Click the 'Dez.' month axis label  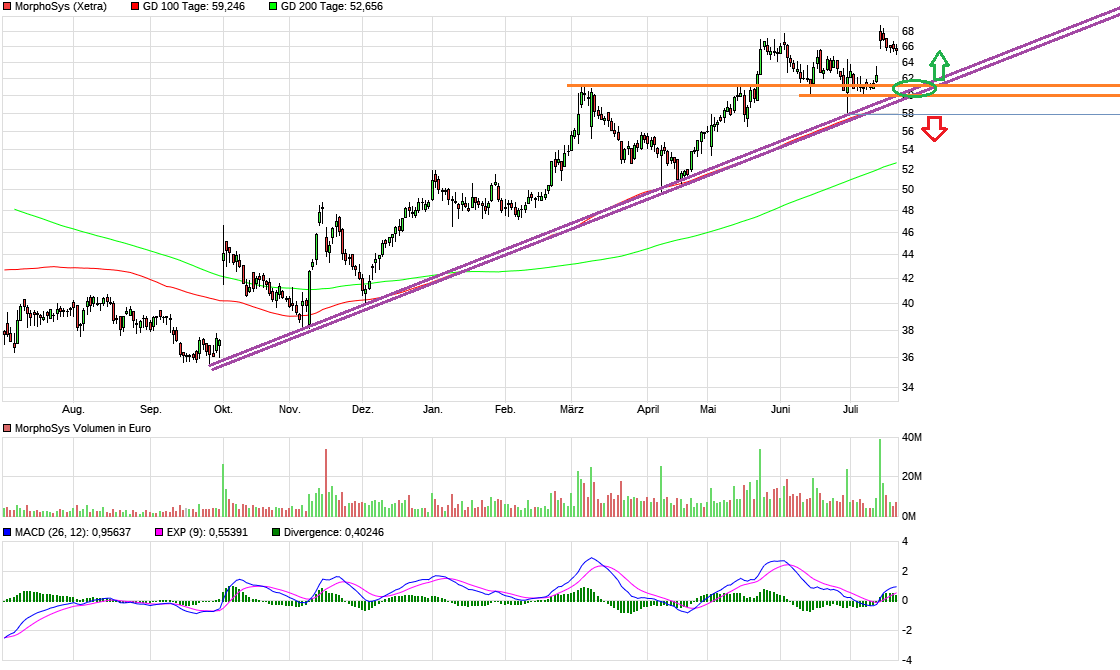[x=363, y=409]
